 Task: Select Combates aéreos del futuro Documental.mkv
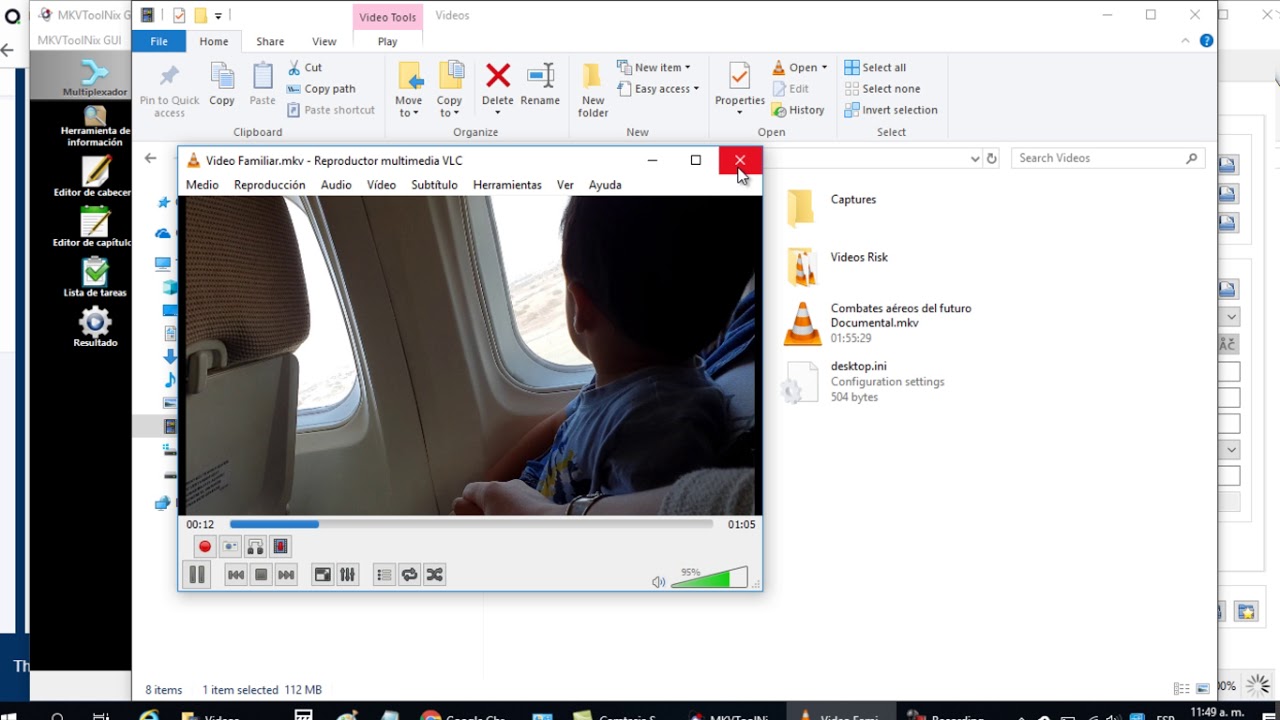[880, 323]
